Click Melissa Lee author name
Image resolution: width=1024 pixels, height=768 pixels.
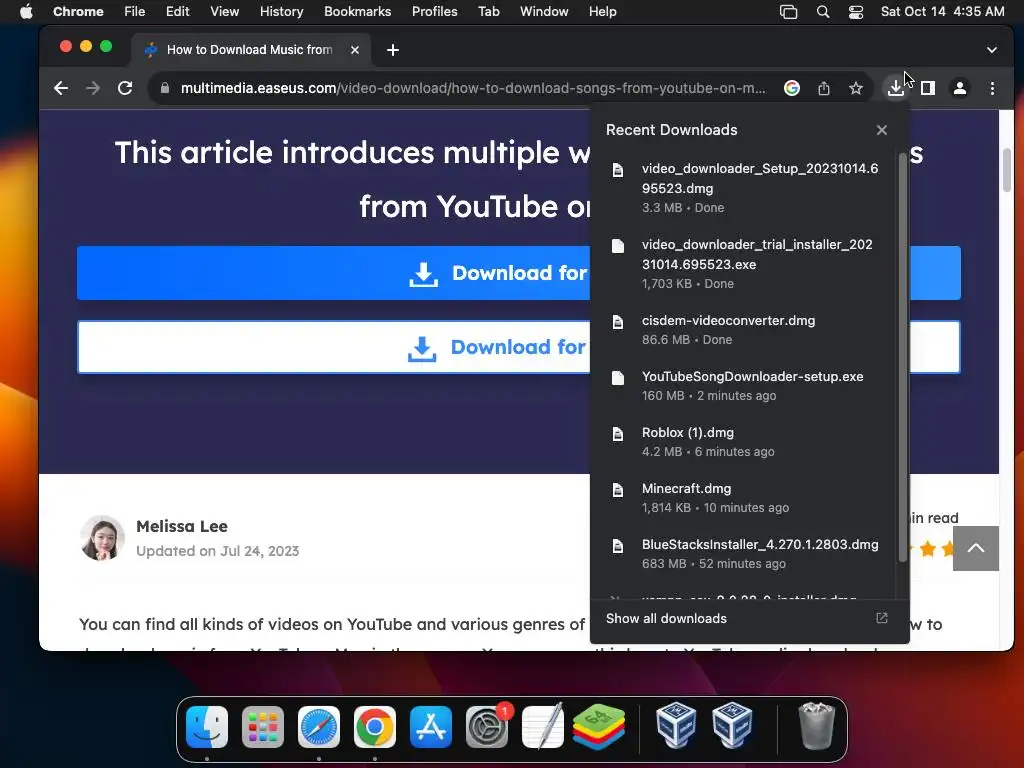(182, 526)
